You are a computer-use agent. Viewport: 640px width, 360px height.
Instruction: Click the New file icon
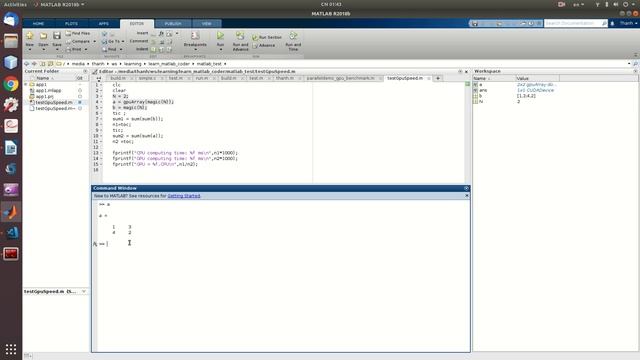tap(29, 36)
